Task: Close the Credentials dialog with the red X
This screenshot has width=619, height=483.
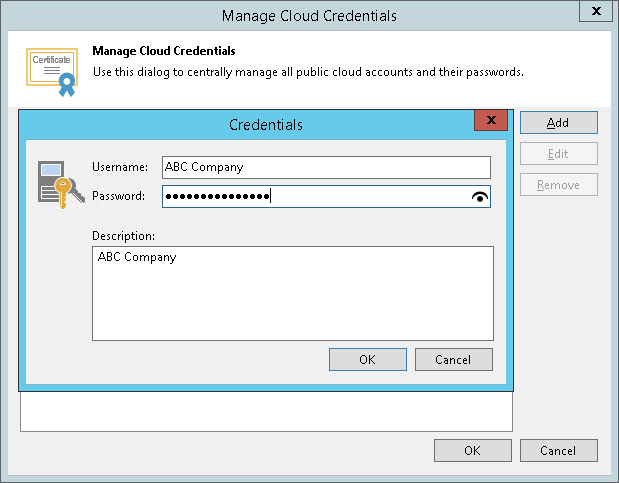Action: tap(489, 121)
